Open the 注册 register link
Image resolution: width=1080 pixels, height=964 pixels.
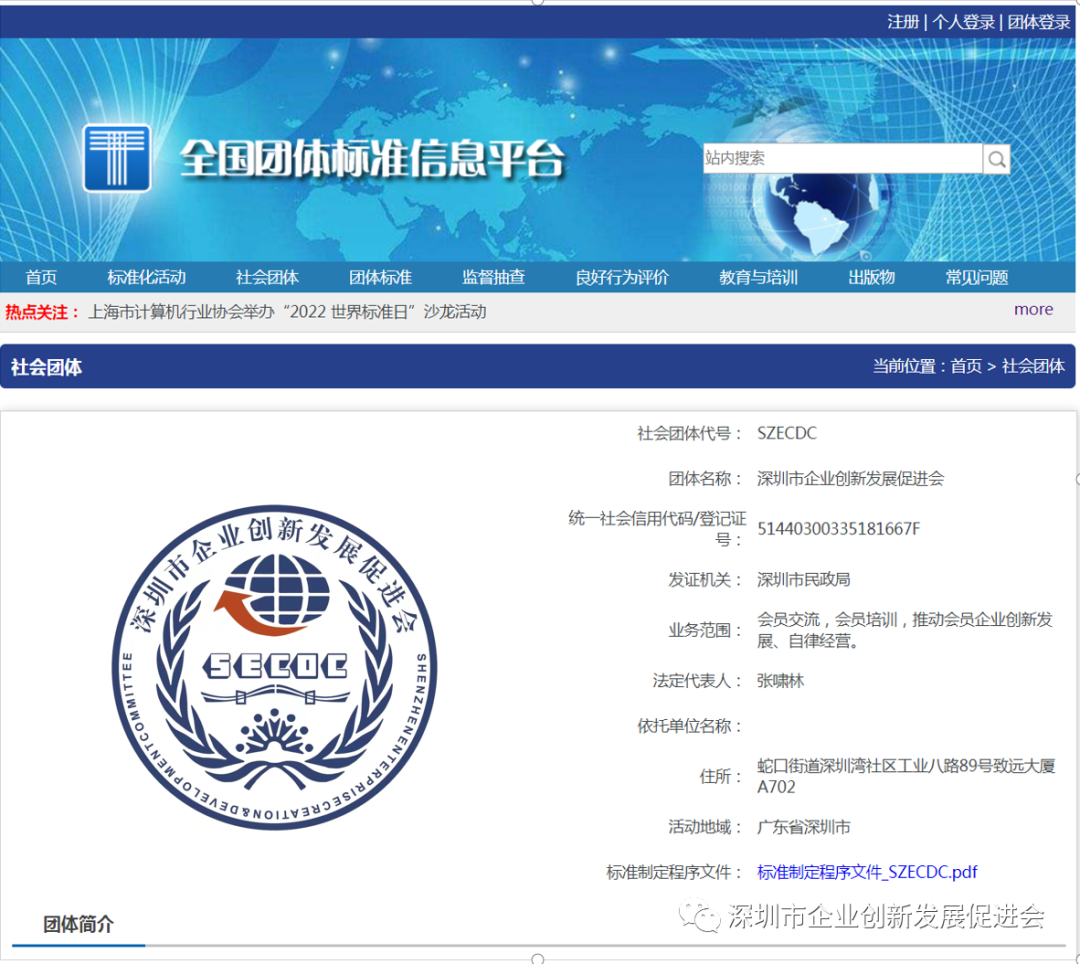(902, 22)
